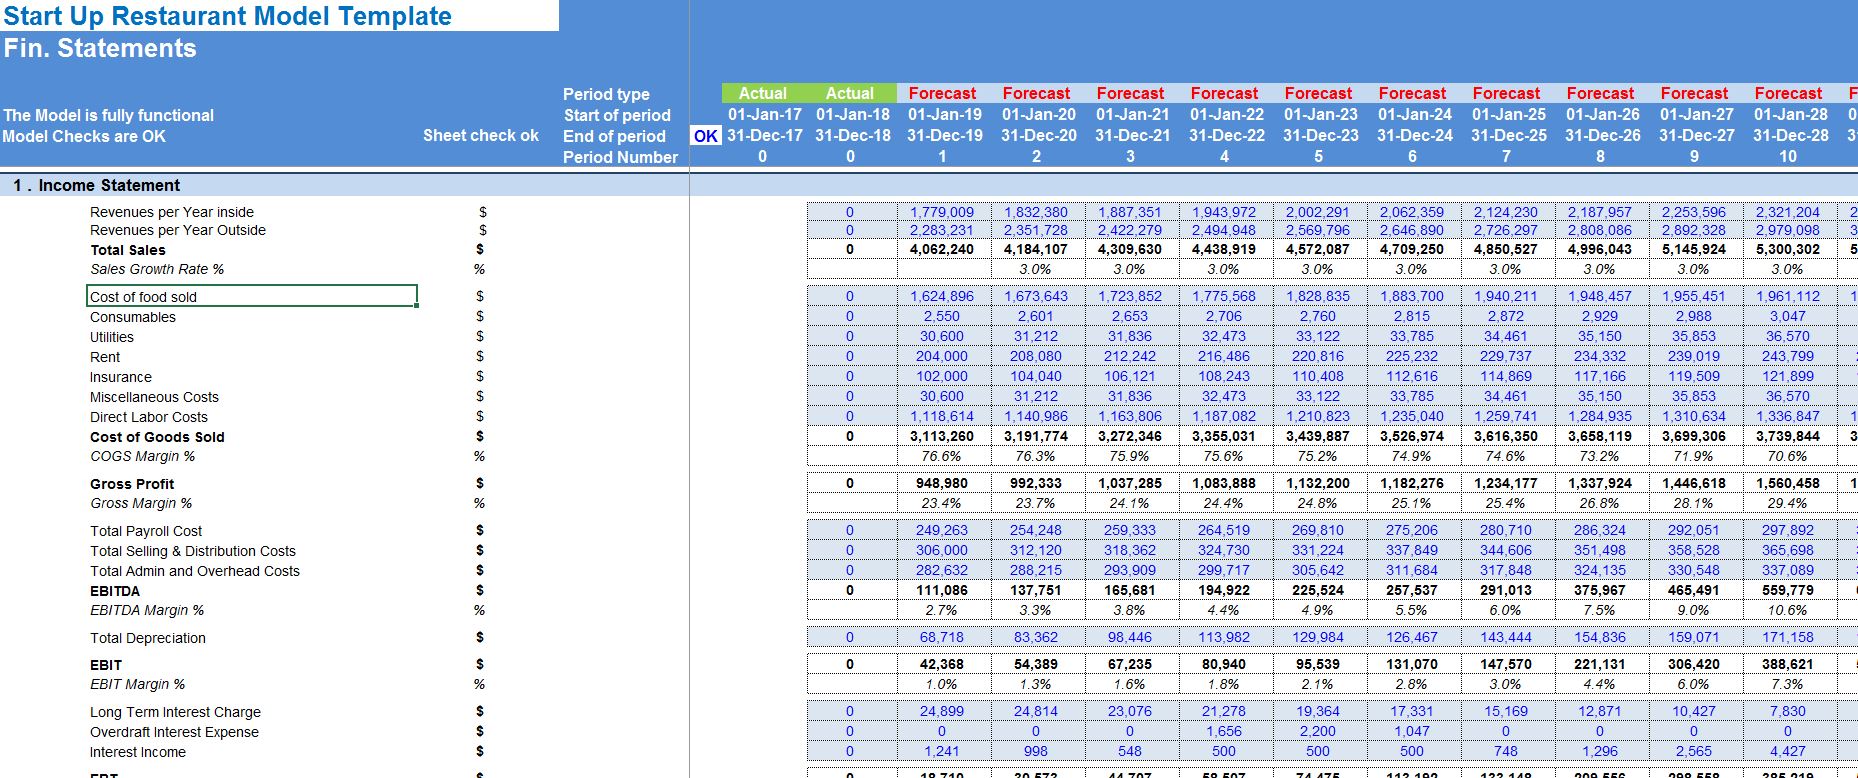Select the '01-Jan-28' start of period cell
1858x778 pixels.
pos(1790,114)
